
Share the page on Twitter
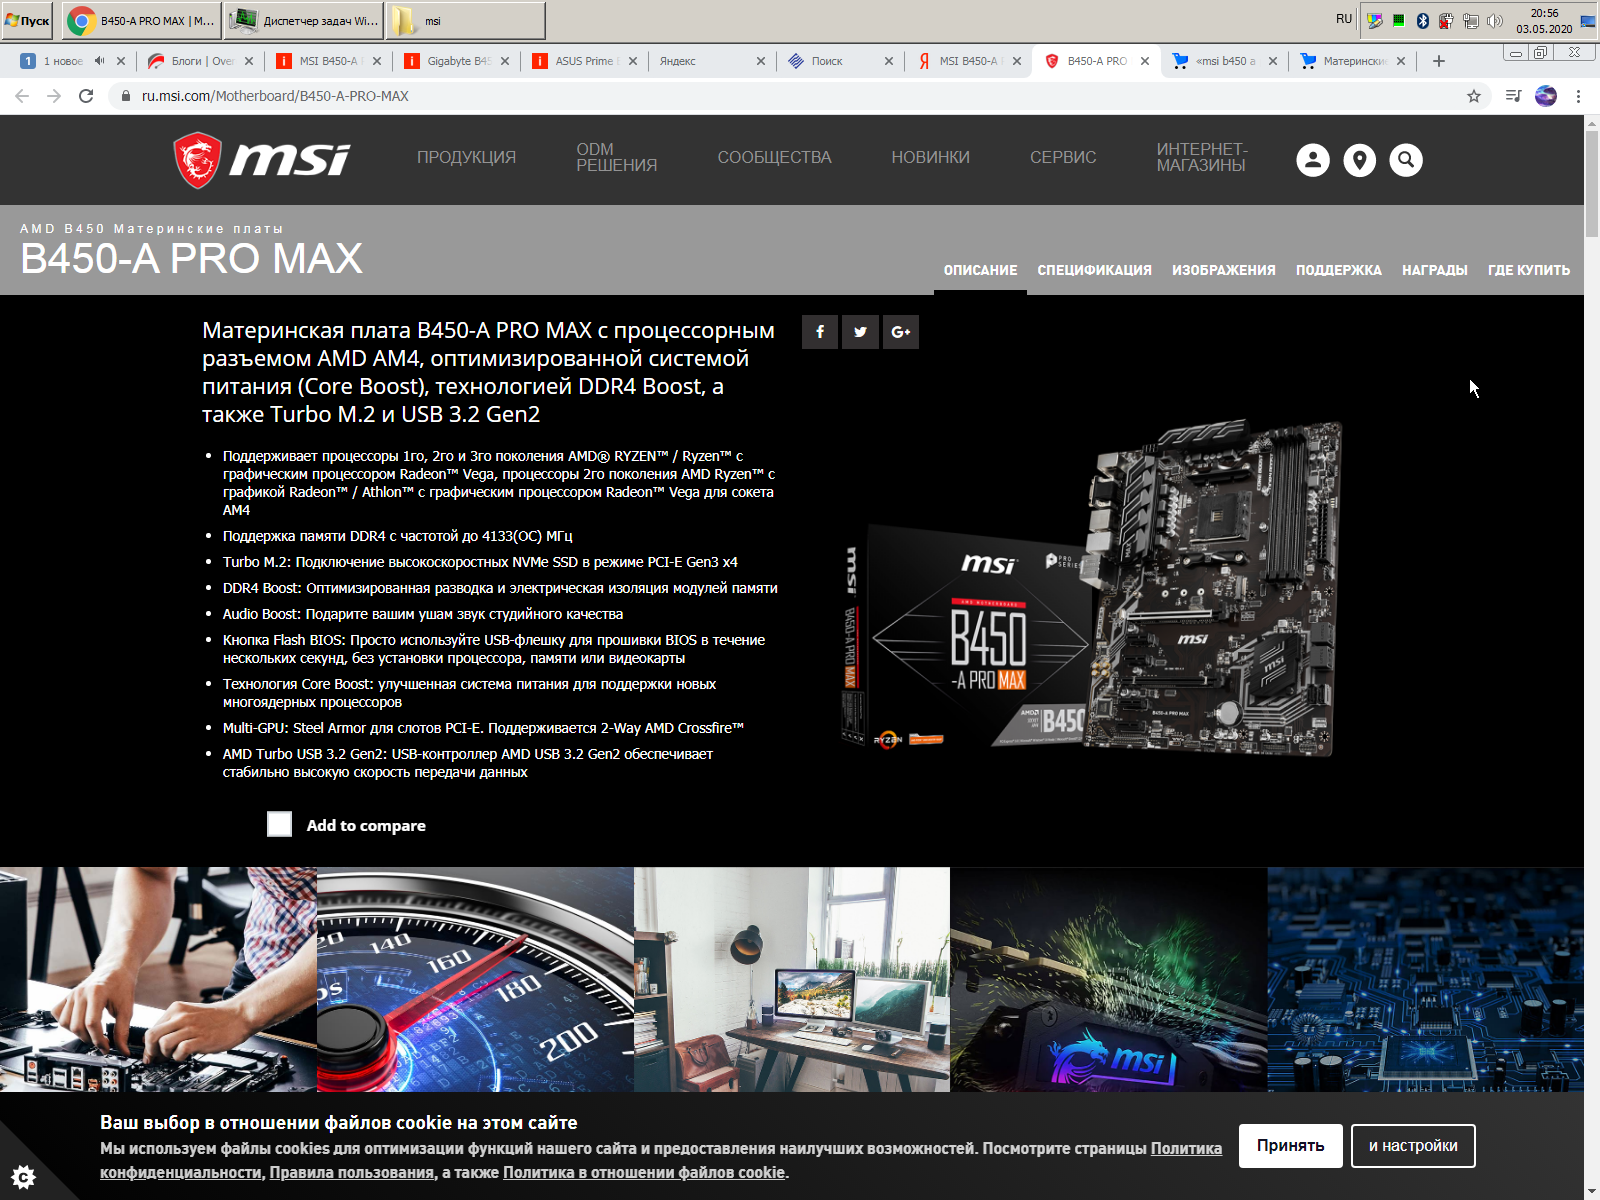(860, 332)
